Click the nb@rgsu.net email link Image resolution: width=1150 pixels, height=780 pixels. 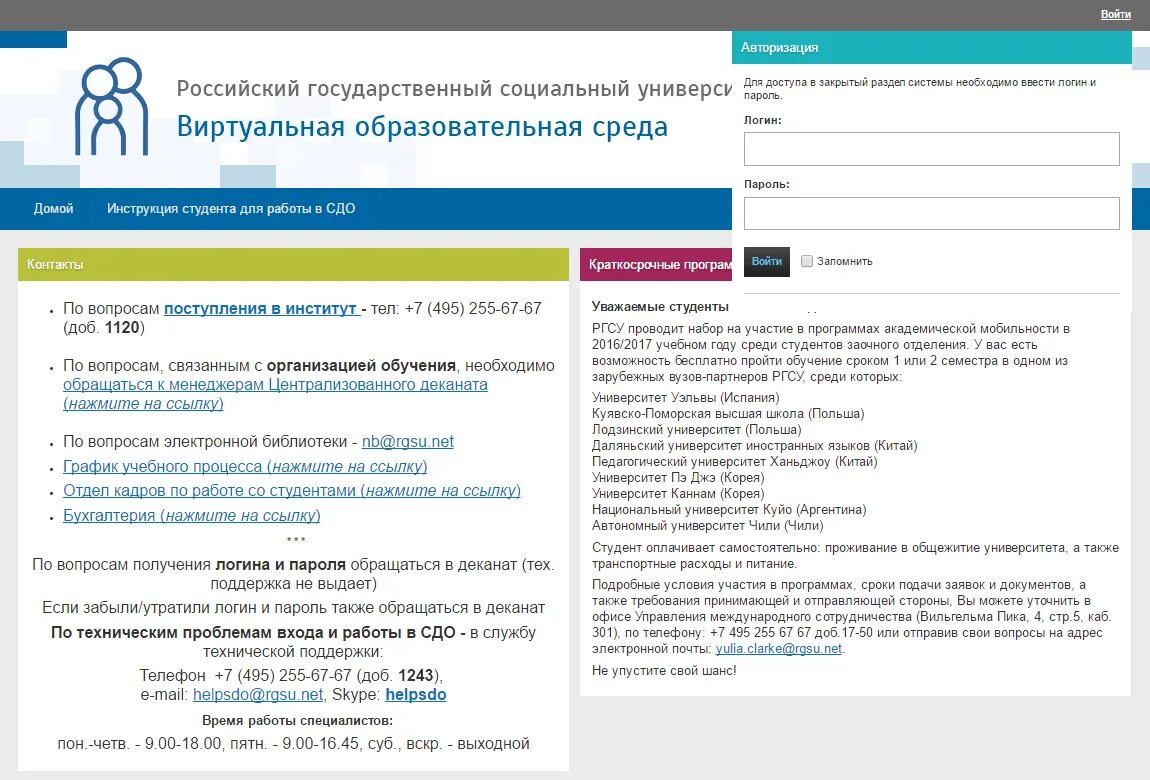pyautogui.click(x=408, y=442)
